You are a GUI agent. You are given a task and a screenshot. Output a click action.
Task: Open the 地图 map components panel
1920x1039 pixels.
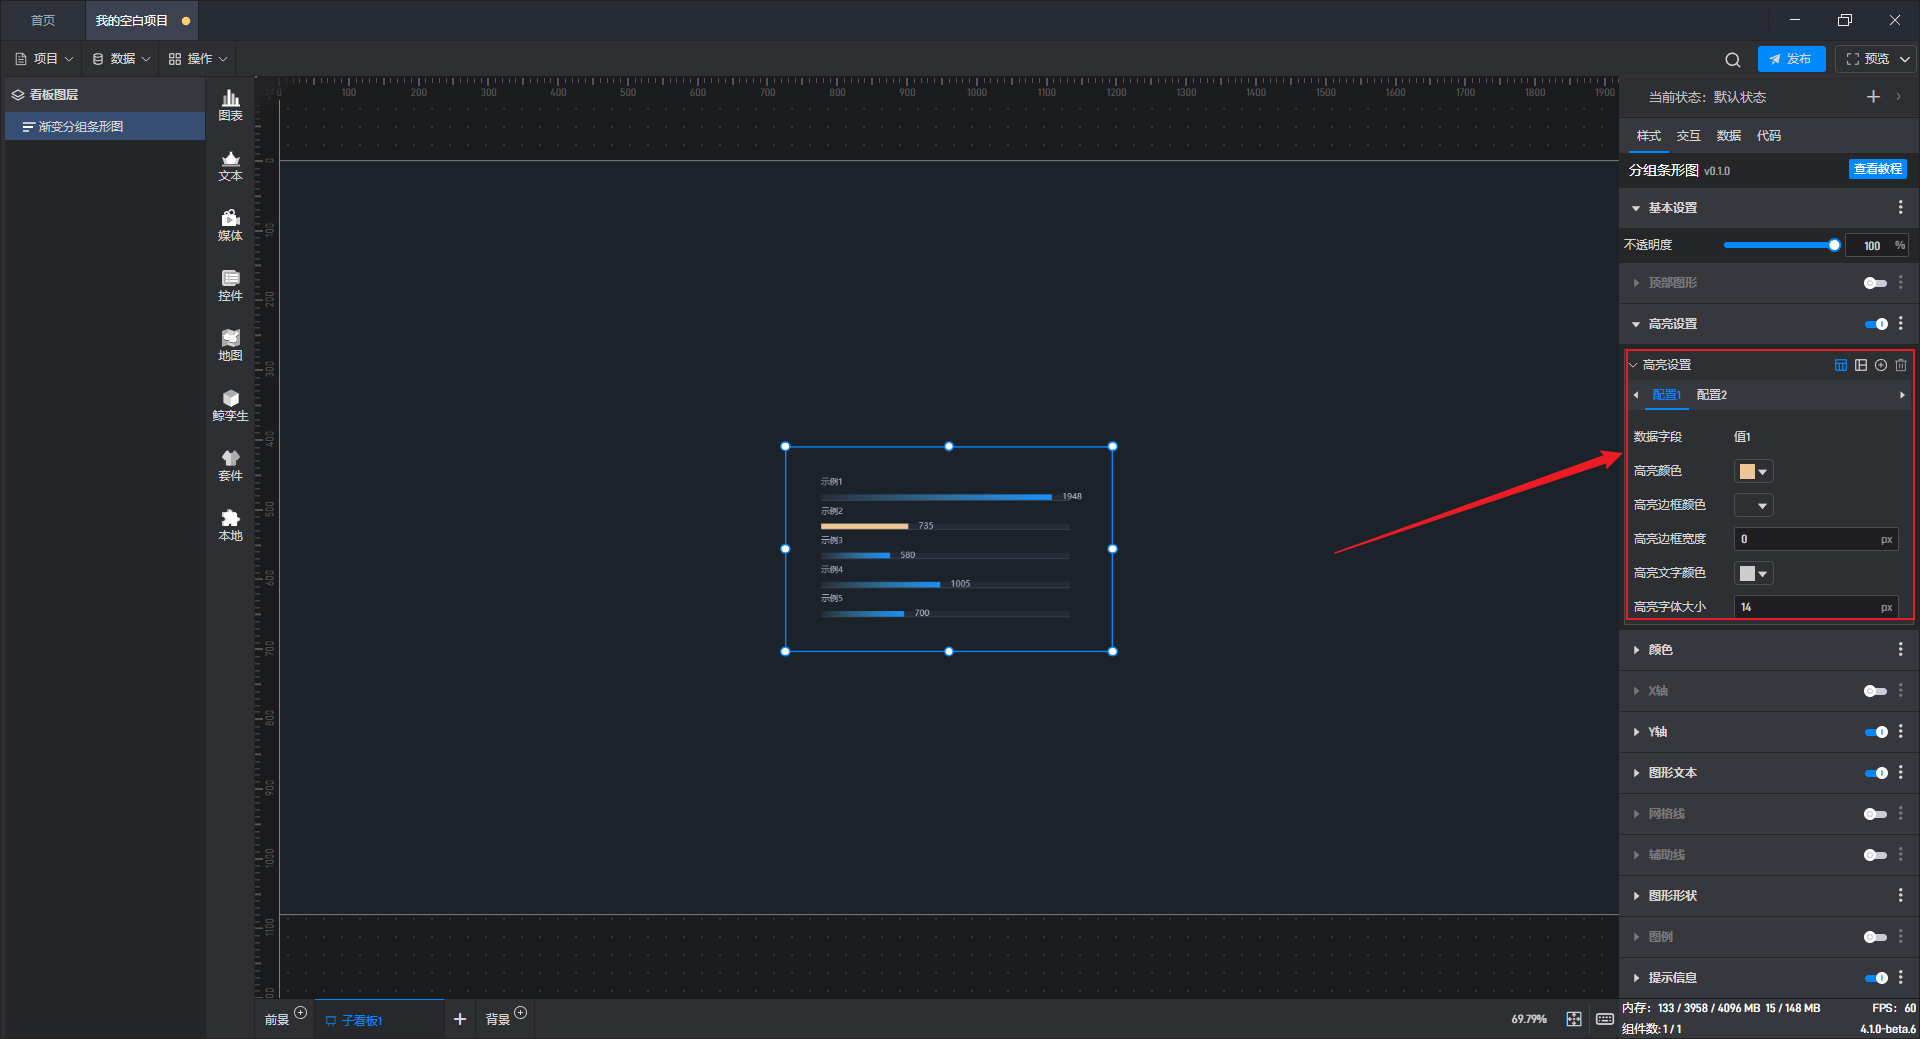(x=230, y=345)
